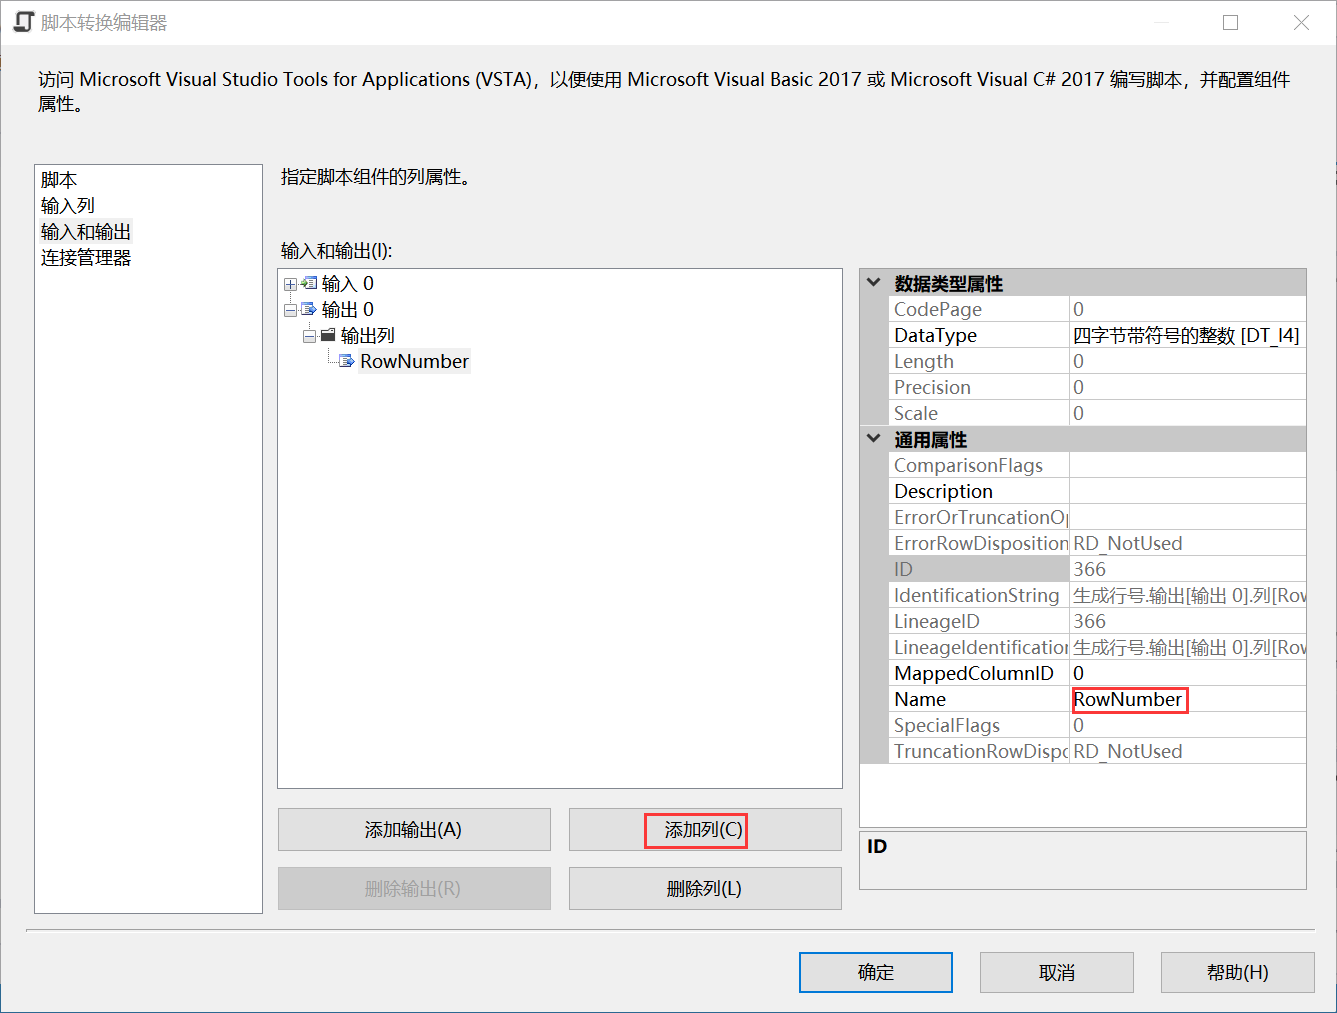Click the Description value field
Image resolution: width=1337 pixels, height=1013 pixels.
pyautogui.click(x=1188, y=491)
